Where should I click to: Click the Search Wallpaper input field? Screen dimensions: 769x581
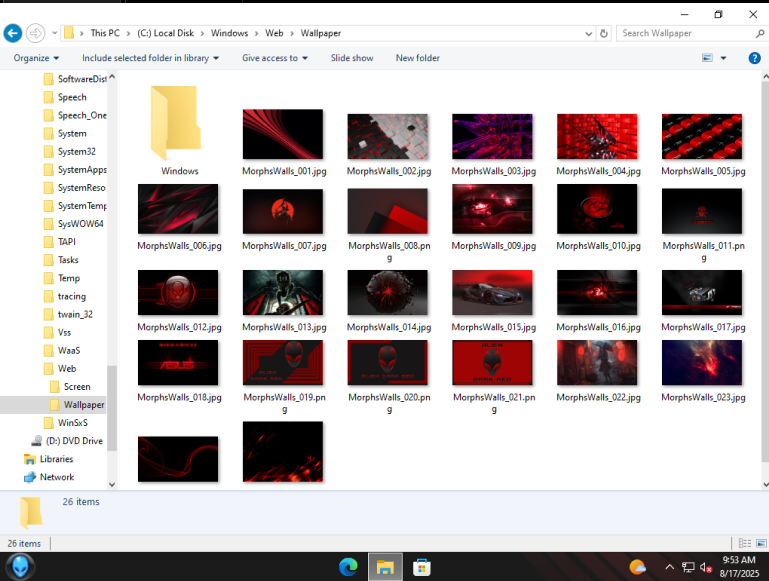686,33
